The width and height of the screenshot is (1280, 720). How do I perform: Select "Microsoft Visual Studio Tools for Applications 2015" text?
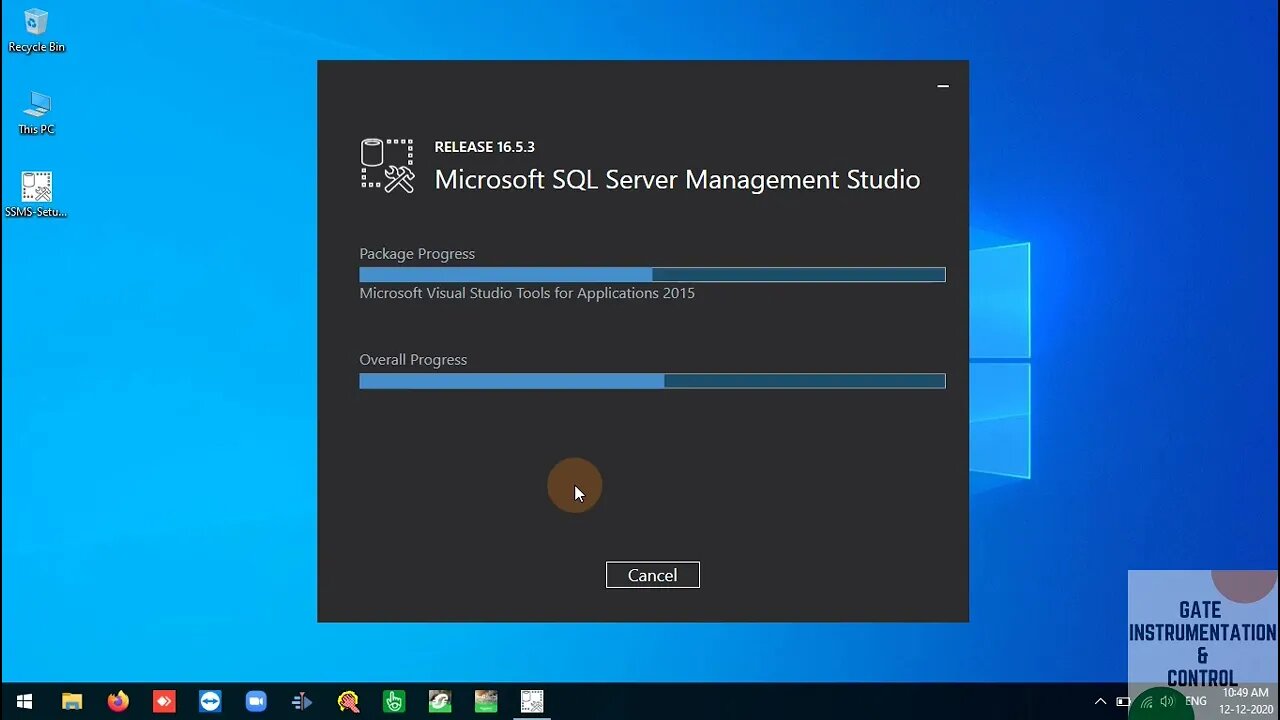(x=527, y=293)
